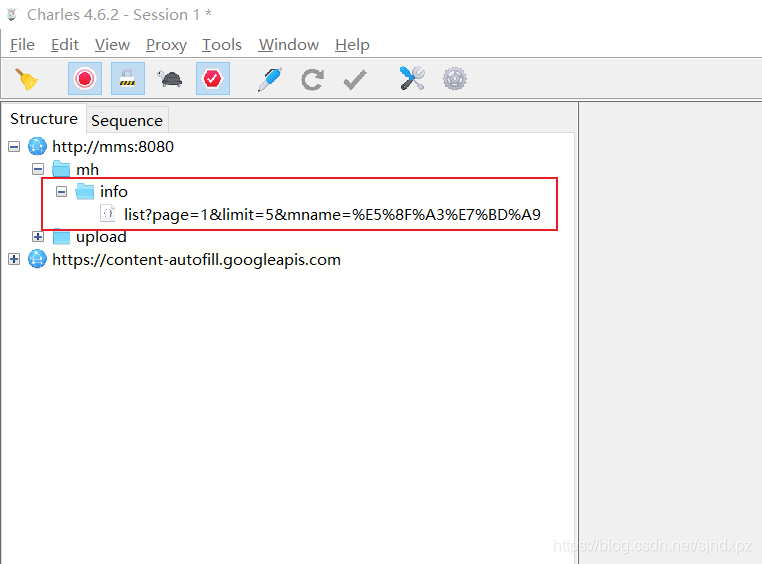
Task: Toggle the red Record button
Action: click(x=85, y=78)
